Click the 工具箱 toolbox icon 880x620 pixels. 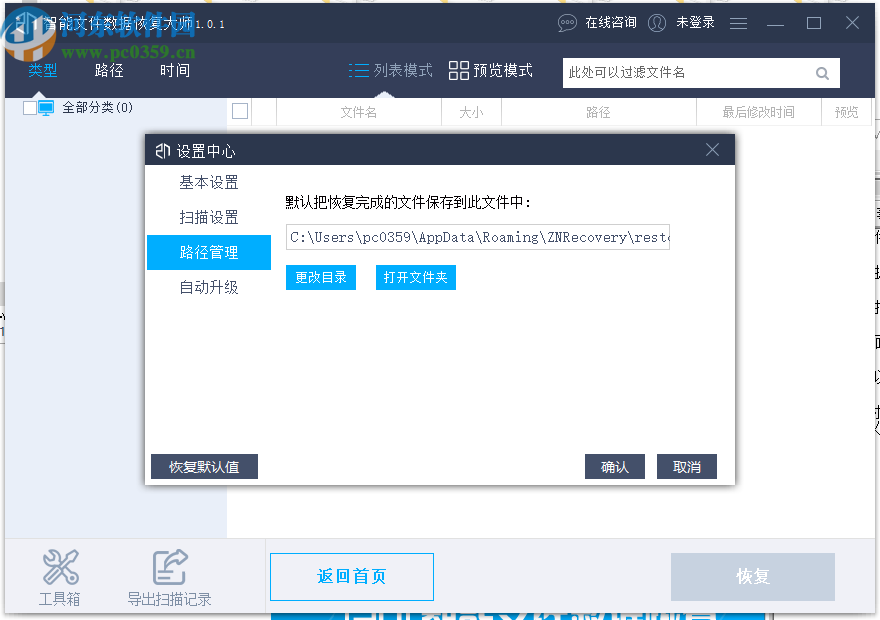click(60, 566)
